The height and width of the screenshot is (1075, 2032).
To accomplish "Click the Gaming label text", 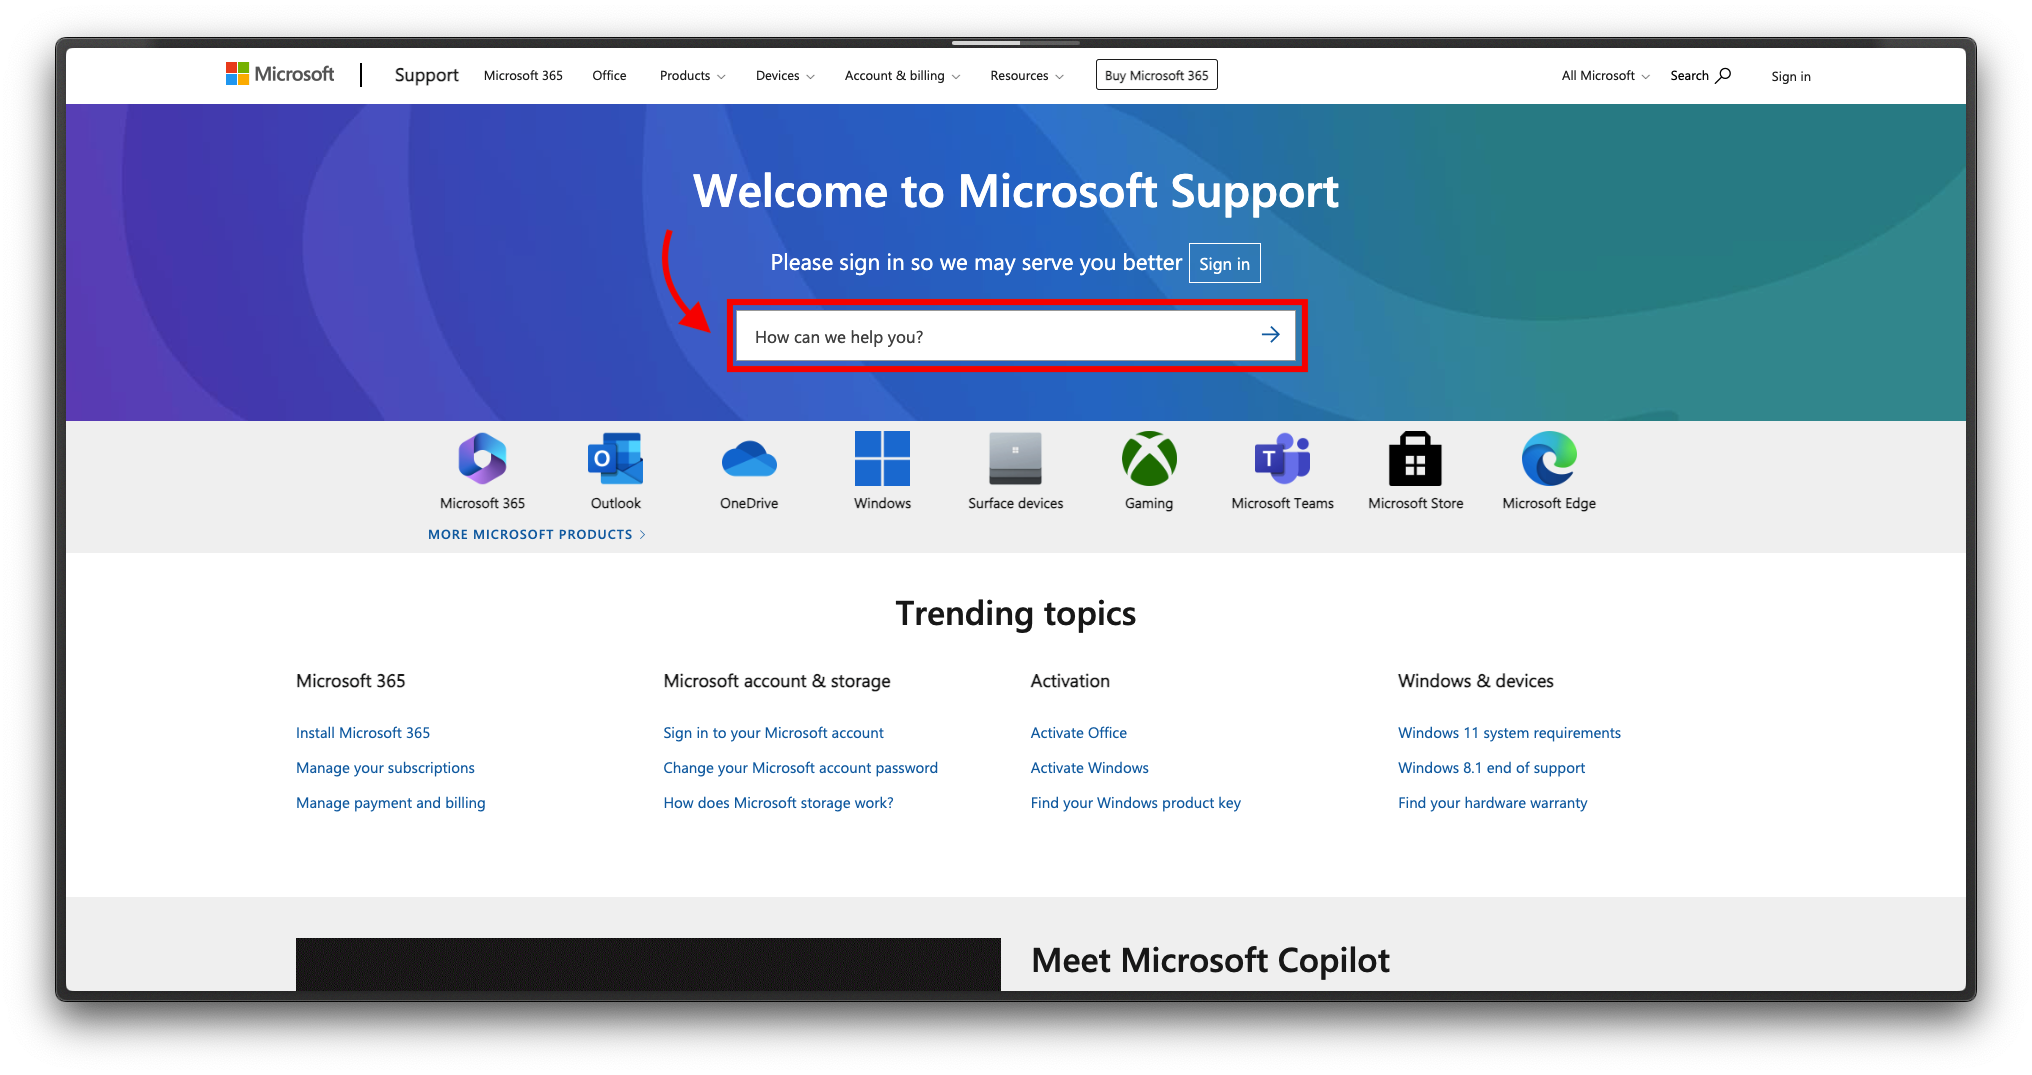I will 1149,504.
